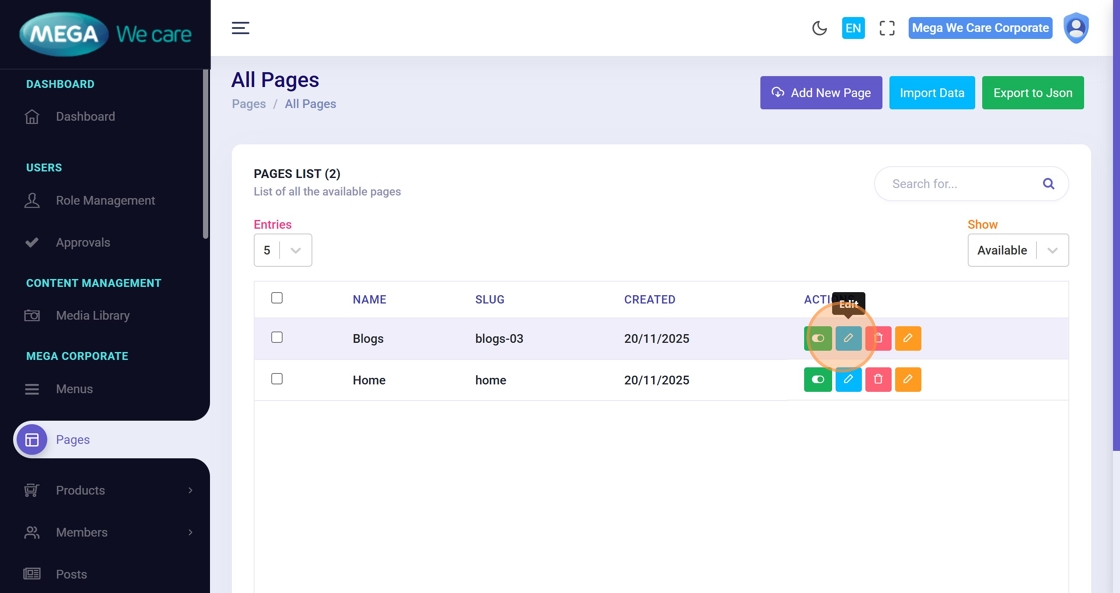The height and width of the screenshot is (593, 1120).
Task: Click blue edit icon for Home
Action: click(848, 380)
